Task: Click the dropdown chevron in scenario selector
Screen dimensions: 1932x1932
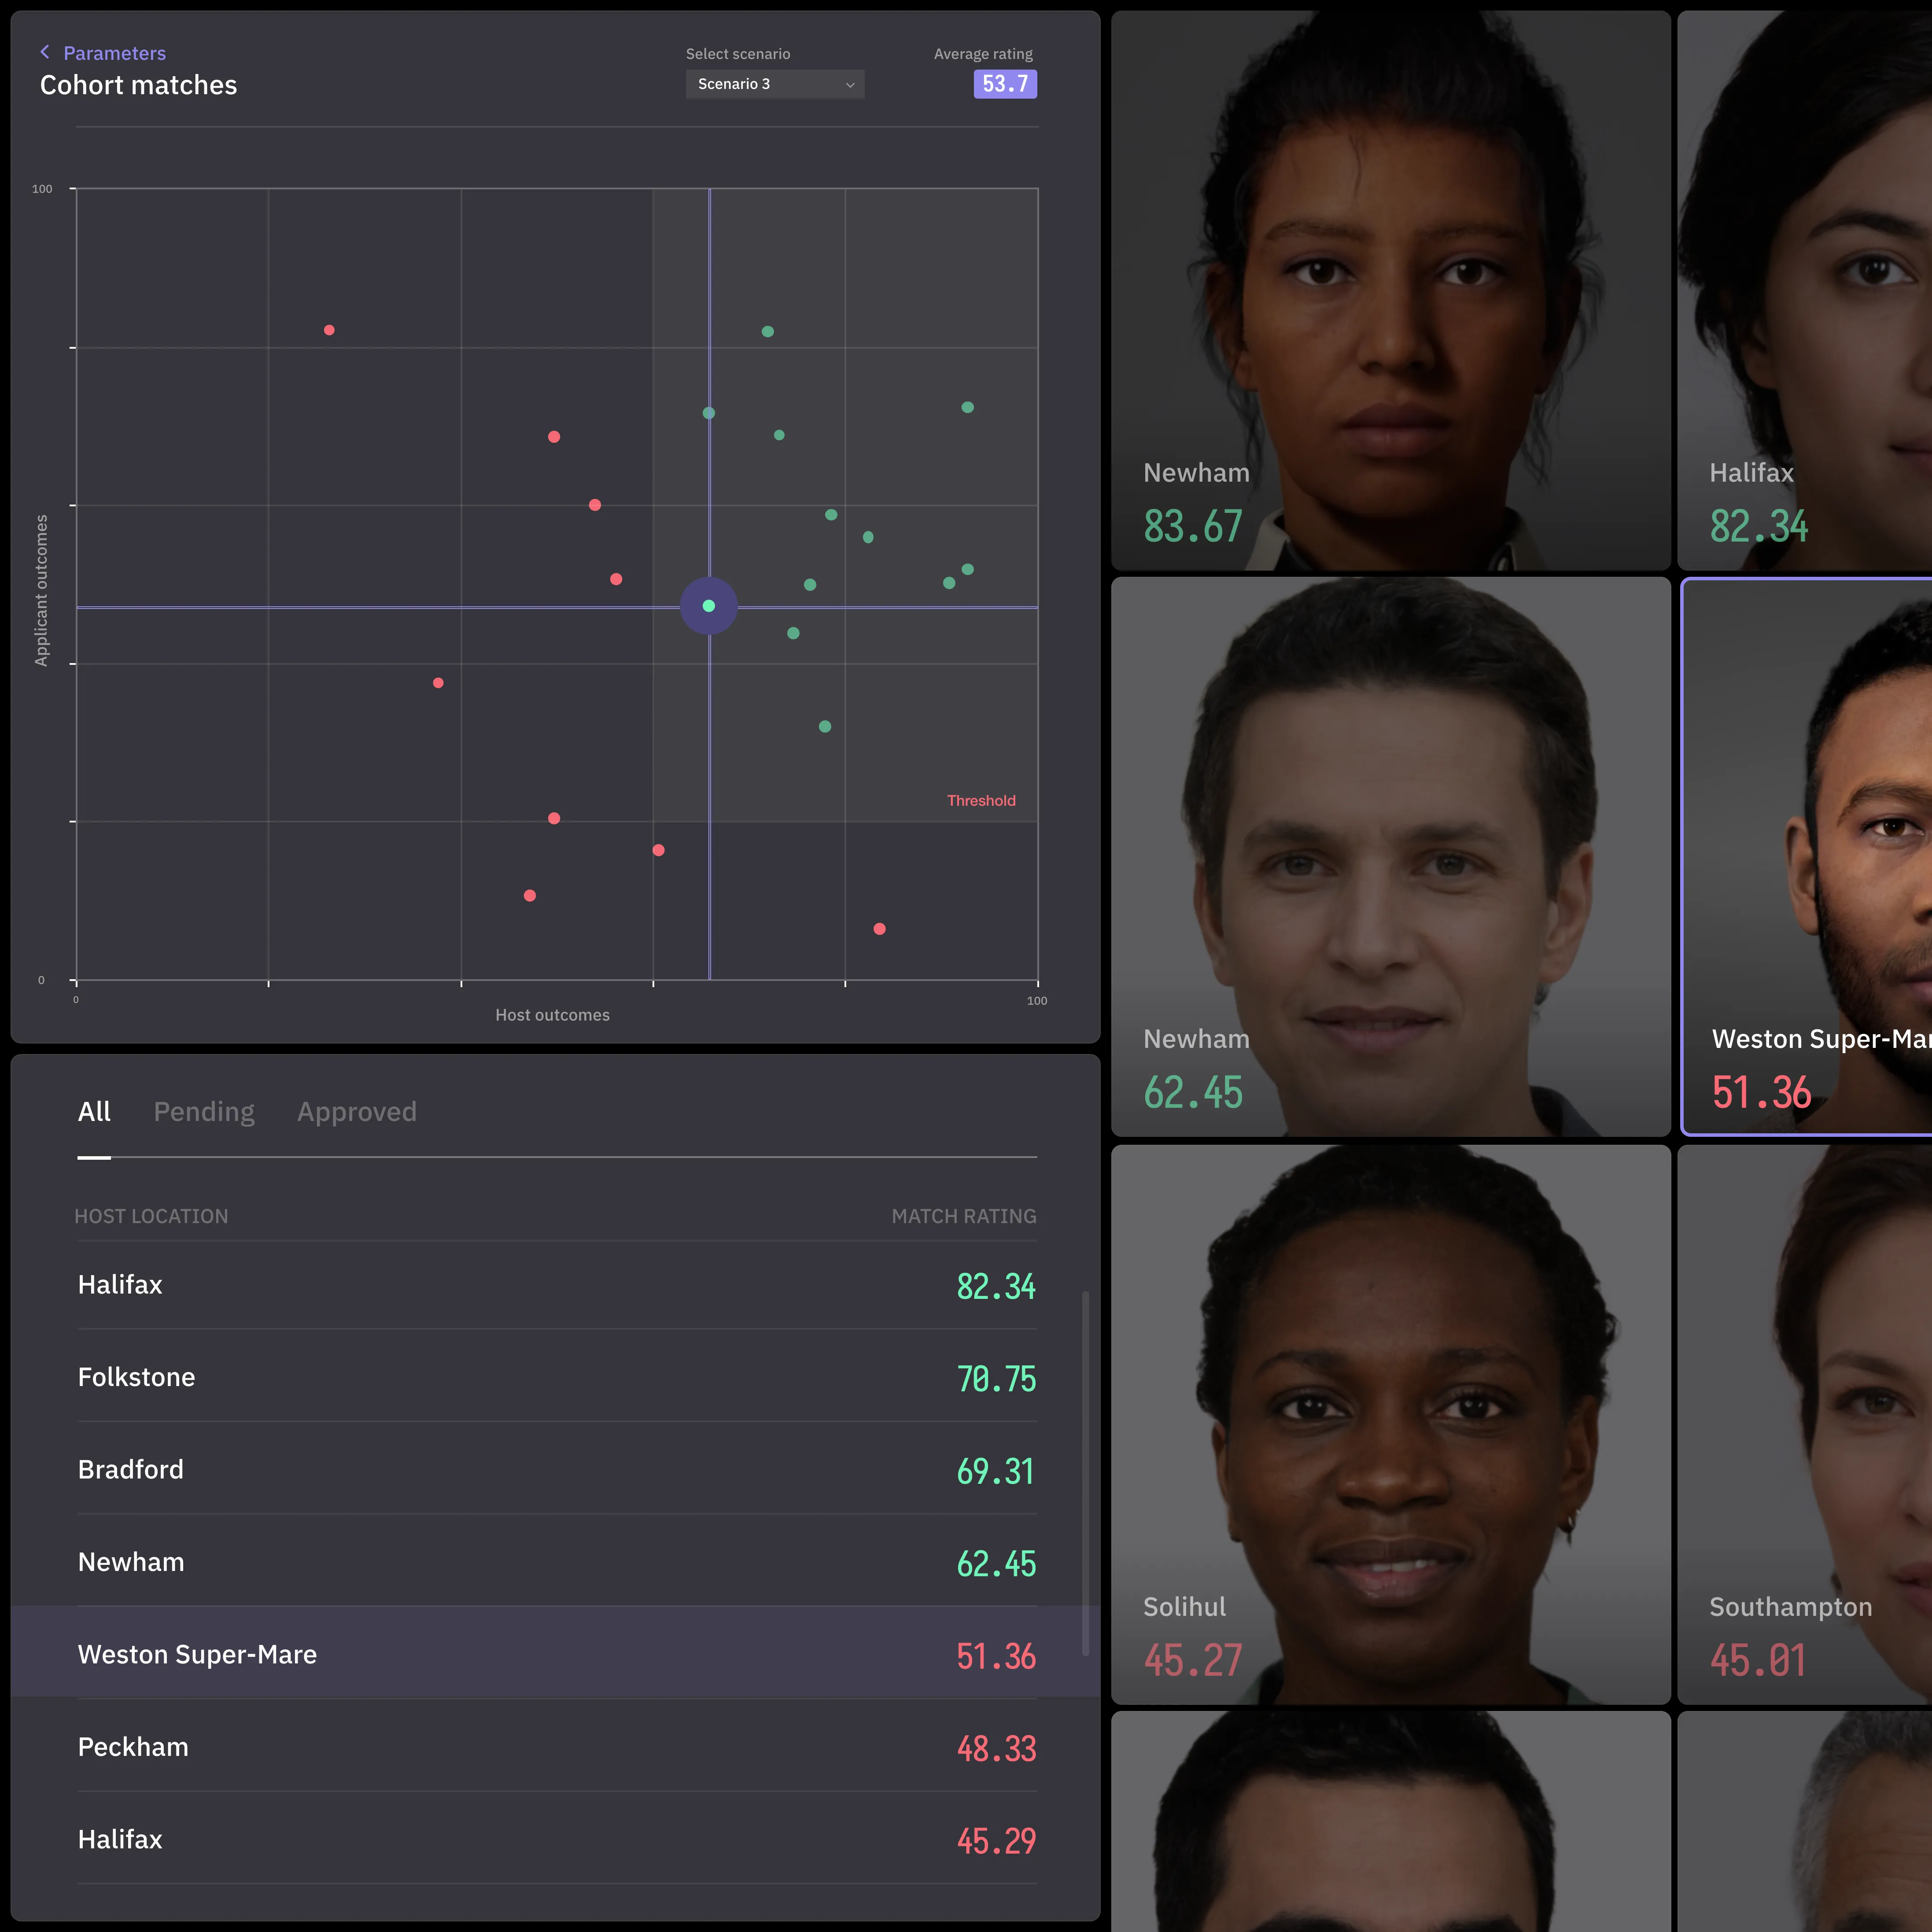Action: (x=850, y=85)
